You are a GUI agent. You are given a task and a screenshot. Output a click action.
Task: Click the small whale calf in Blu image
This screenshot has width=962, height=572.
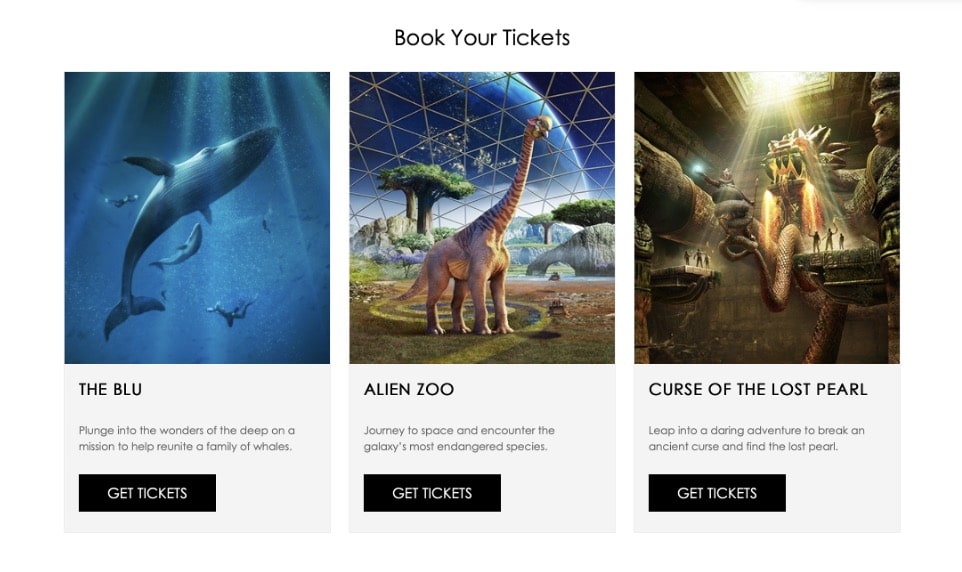tap(180, 247)
